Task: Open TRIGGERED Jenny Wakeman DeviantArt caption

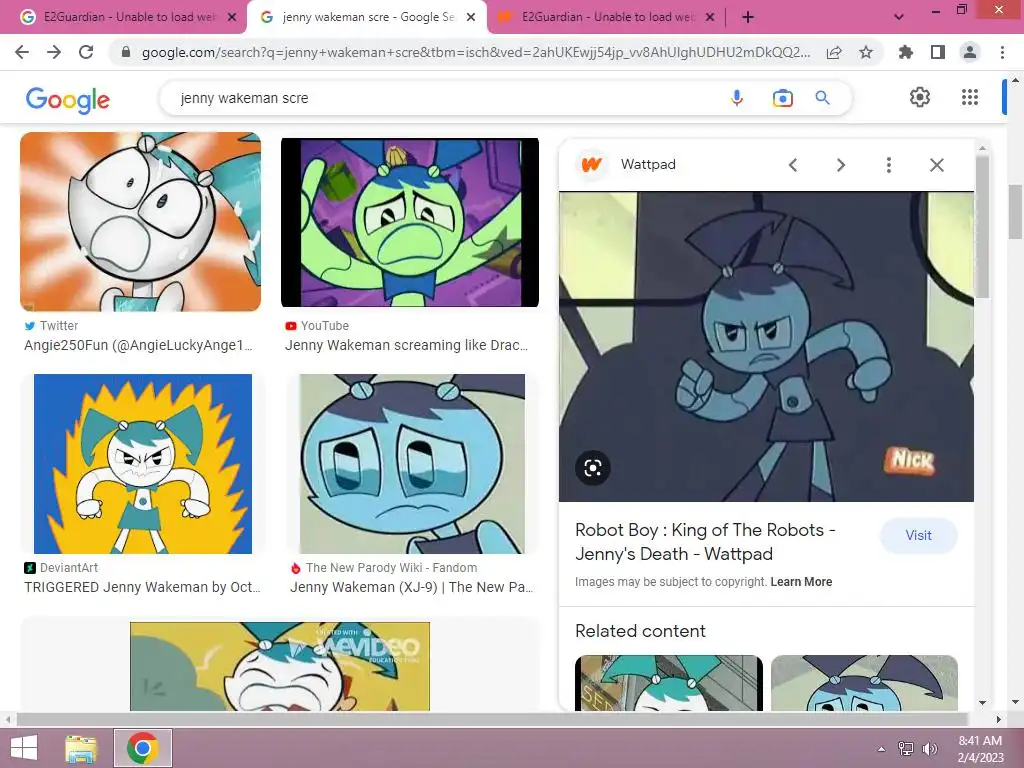Action: pos(142,587)
